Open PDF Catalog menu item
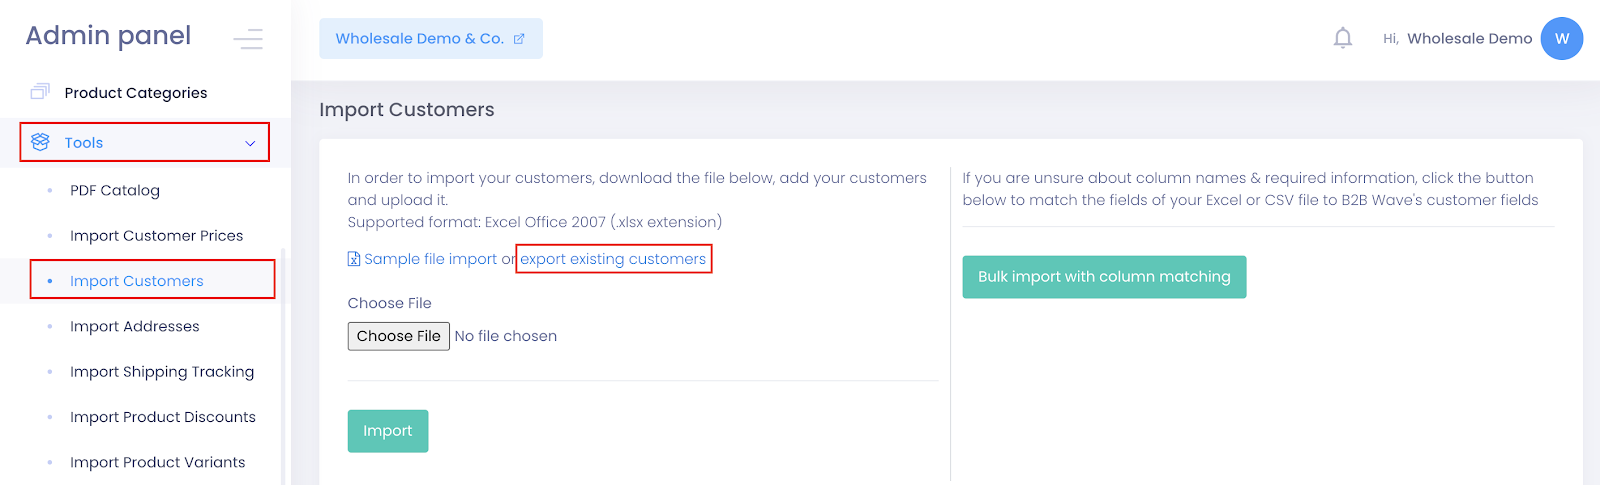This screenshot has width=1600, height=485. tap(115, 190)
